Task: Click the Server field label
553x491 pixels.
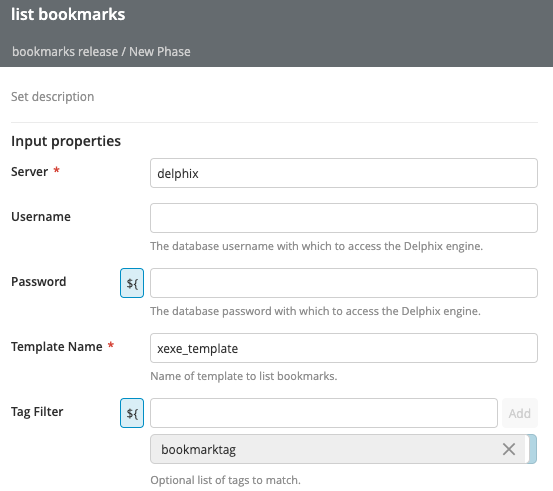Action: click(30, 172)
